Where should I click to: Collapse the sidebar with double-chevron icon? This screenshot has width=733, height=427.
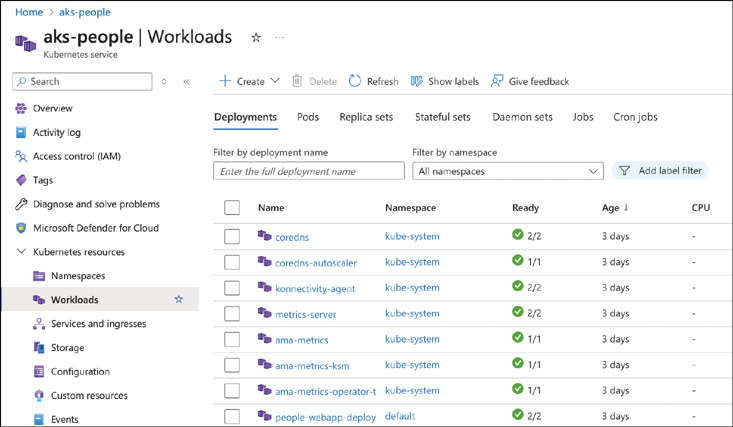click(186, 82)
